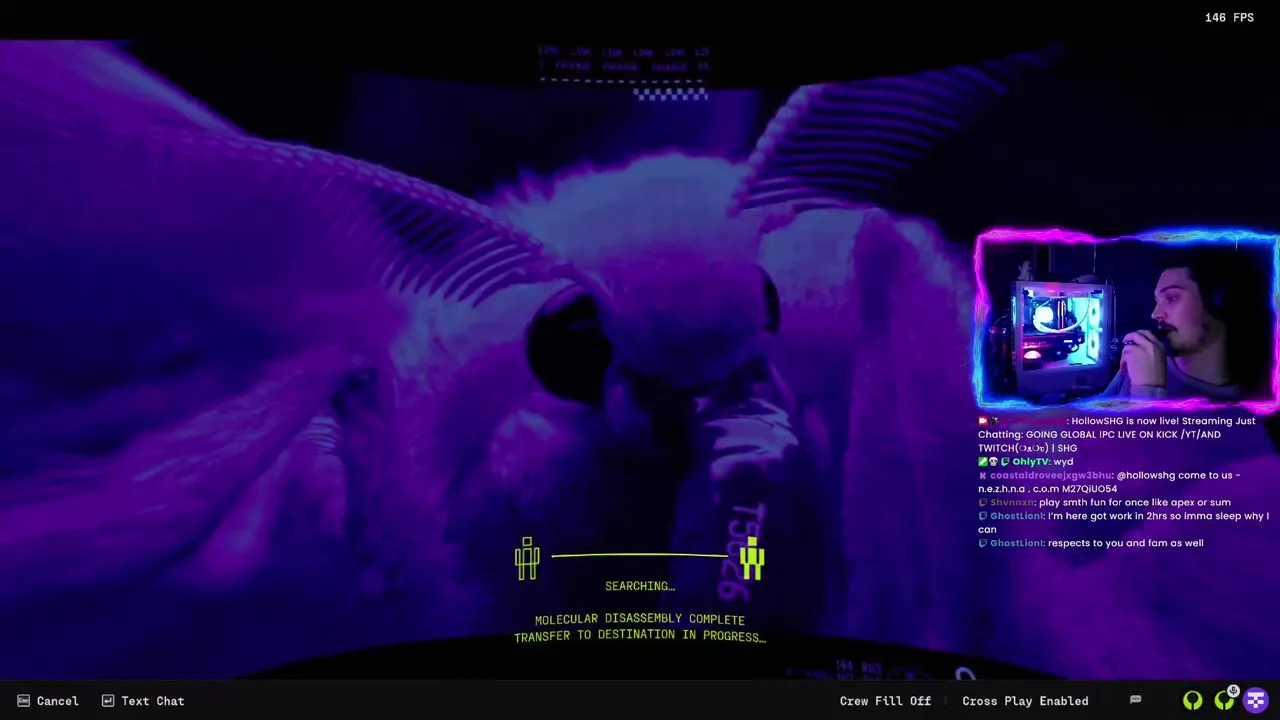This screenshot has height=720, width=1280.
Task: Click the 'HollowSHG is now live!' message
Action: click(x=1116, y=435)
